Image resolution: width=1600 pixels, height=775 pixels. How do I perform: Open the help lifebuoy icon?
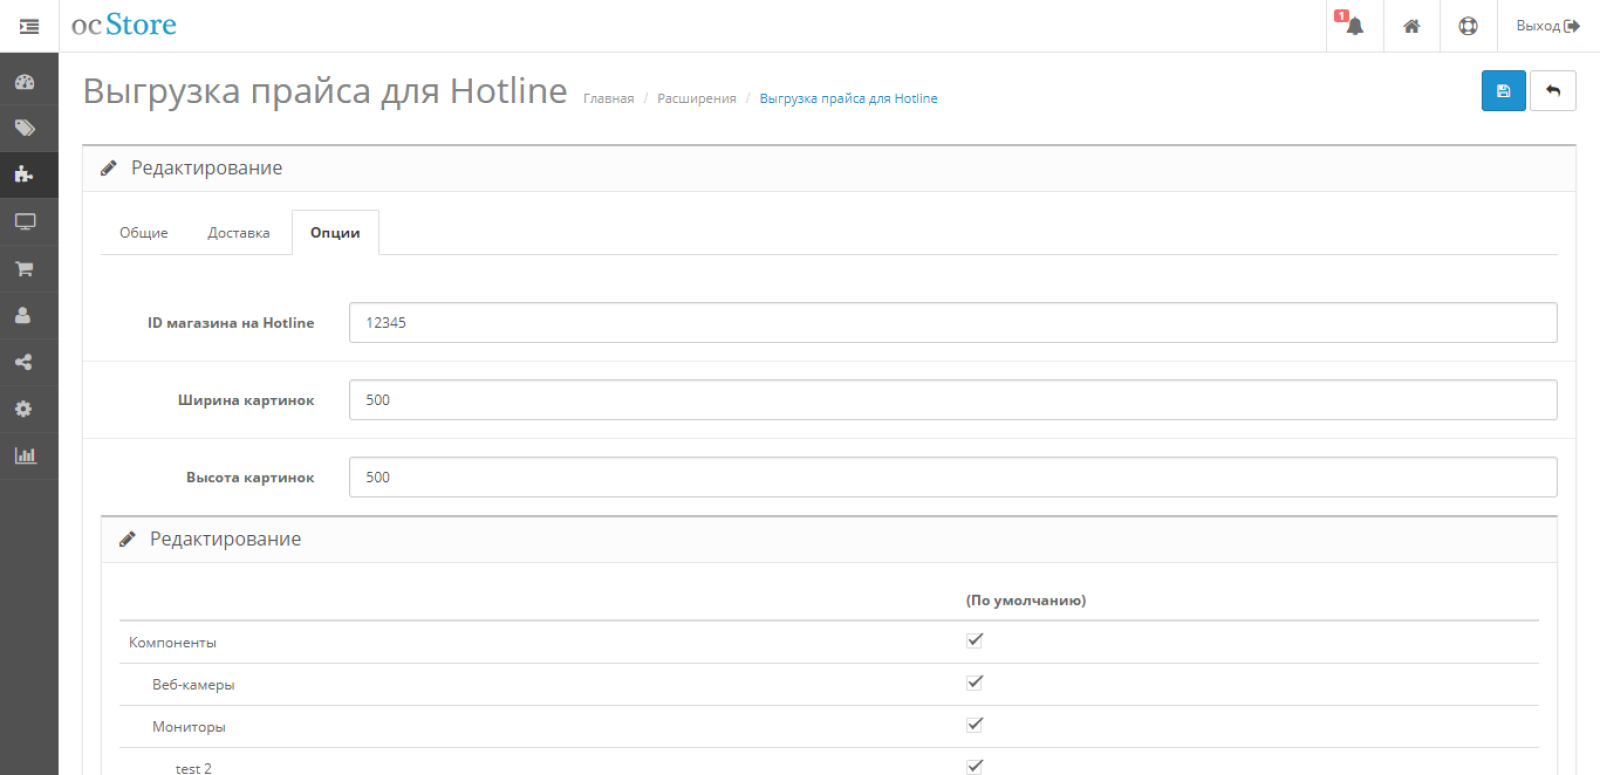pyautogui.click(x=1468, y=26)
